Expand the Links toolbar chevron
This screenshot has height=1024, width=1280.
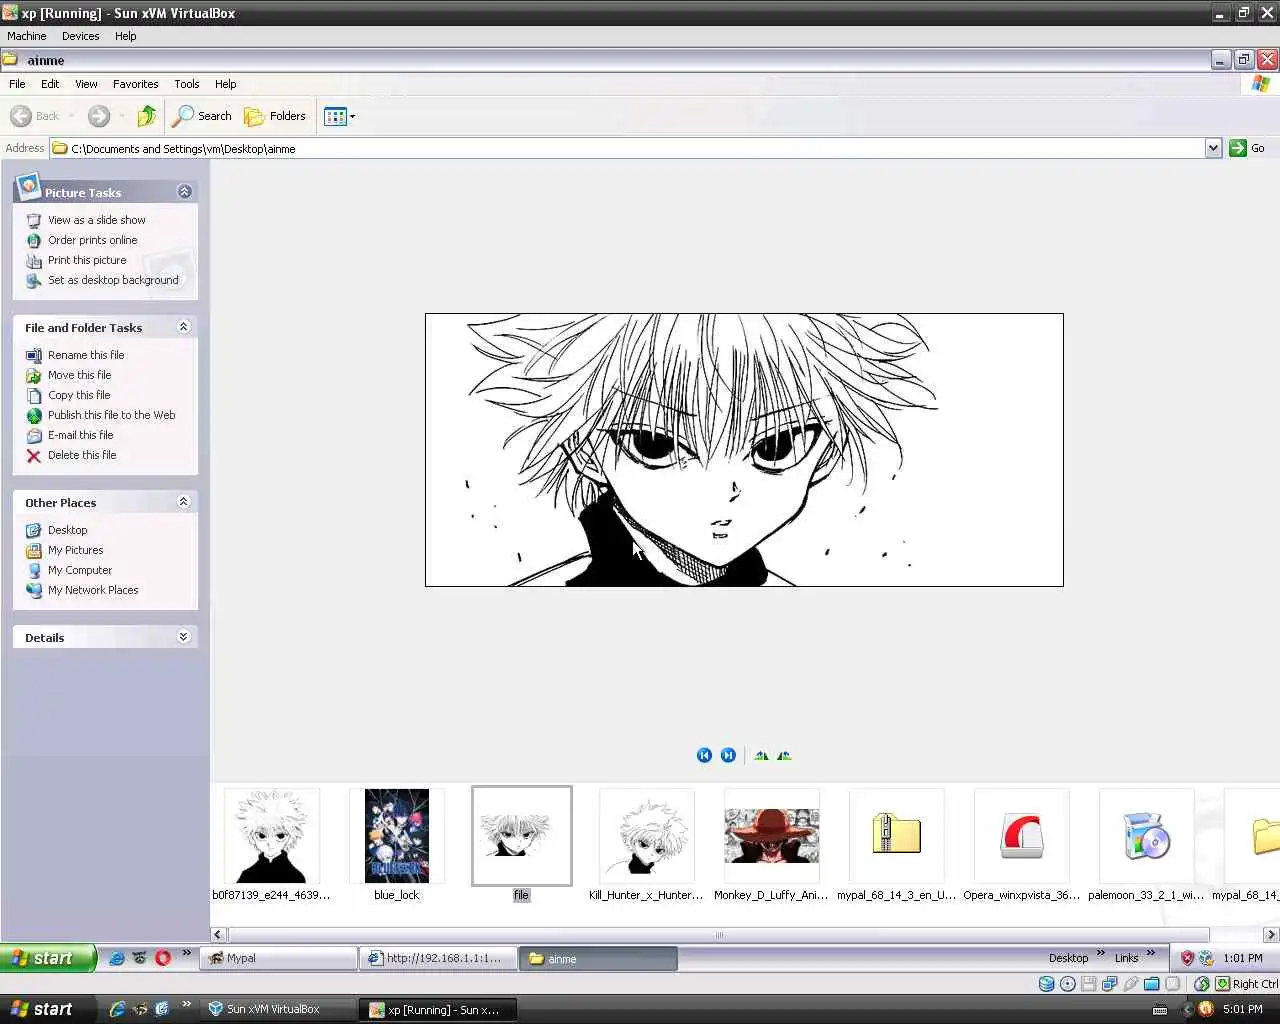[x=1151, y=953]
